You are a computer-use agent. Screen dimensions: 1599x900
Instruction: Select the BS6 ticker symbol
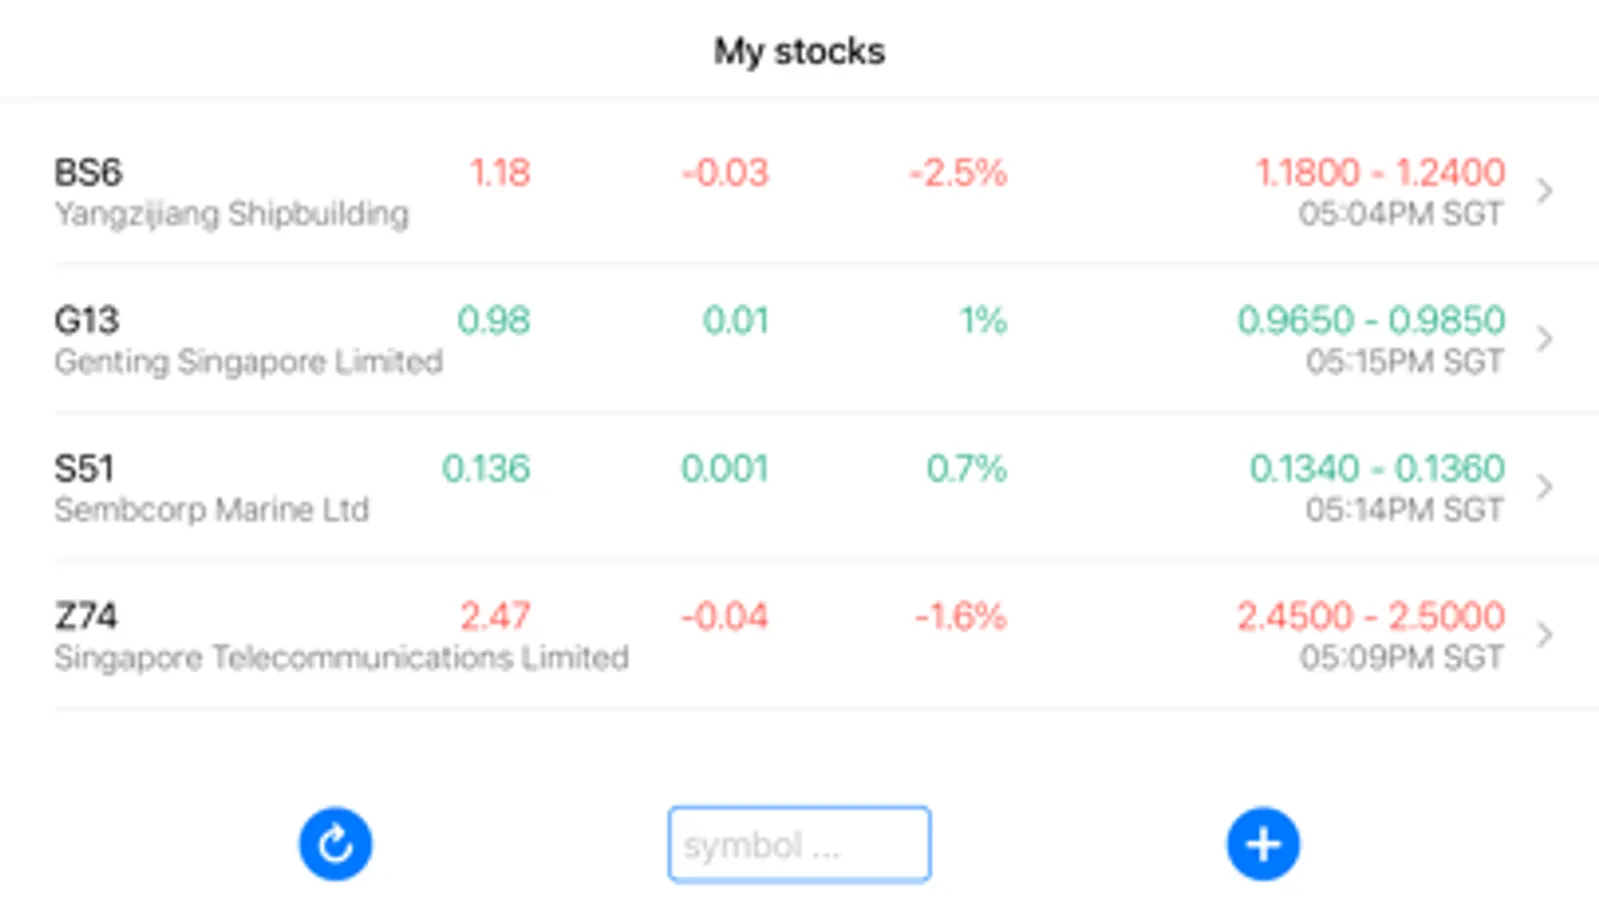coord(88,173)
